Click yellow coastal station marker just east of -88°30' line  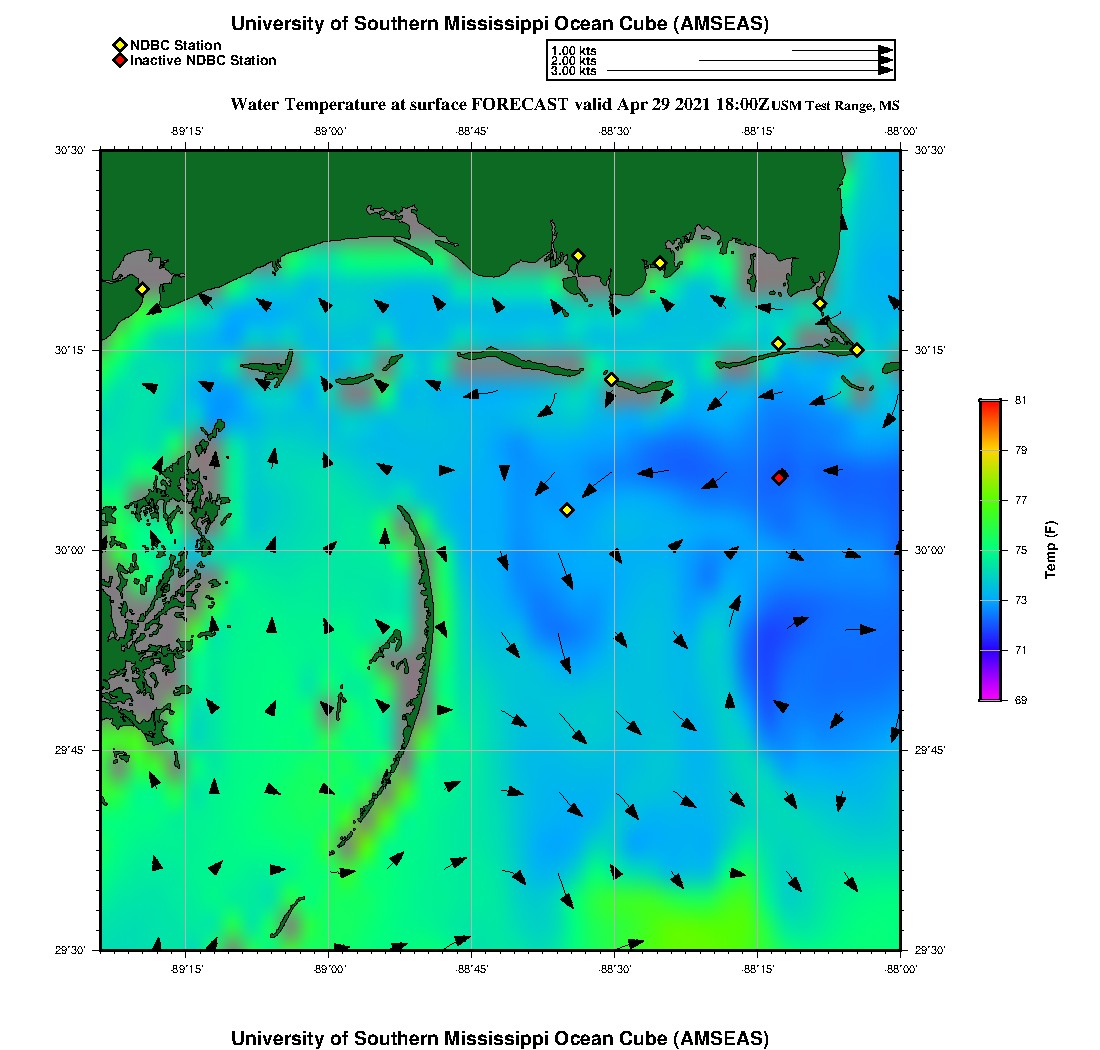coord(659,264)
